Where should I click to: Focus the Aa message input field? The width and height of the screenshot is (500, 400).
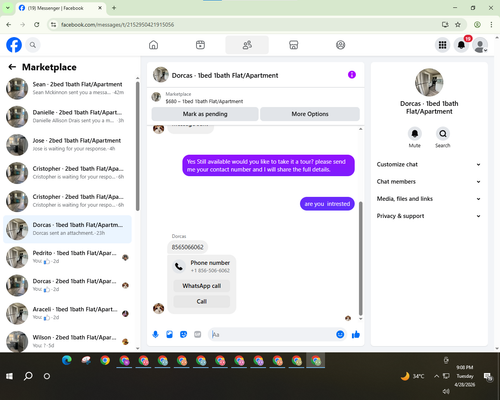[x=273, y=334]
